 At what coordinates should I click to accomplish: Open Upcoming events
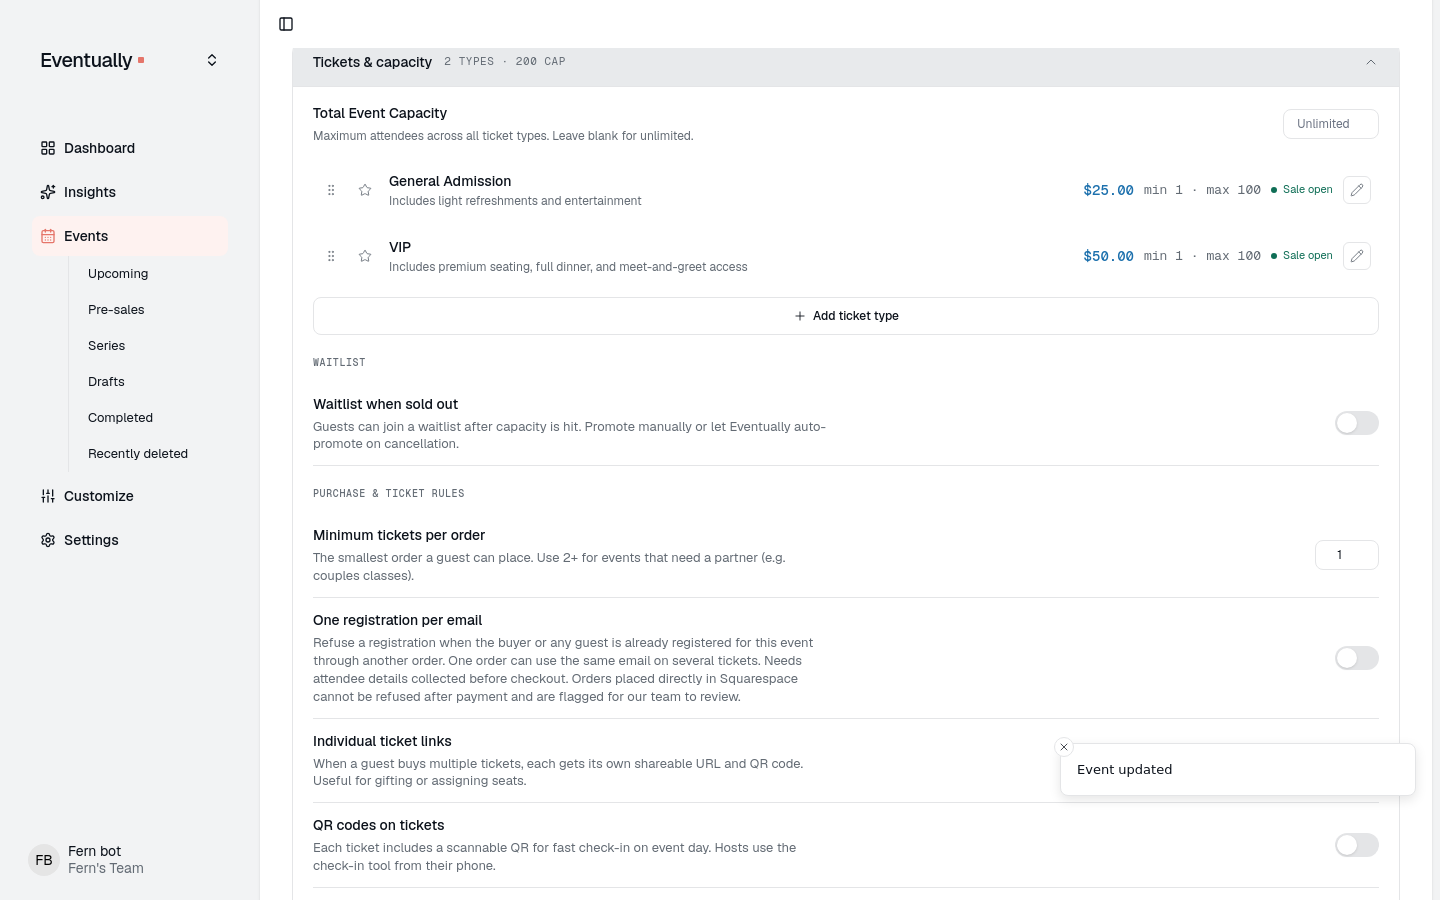[x=118, y=274]
